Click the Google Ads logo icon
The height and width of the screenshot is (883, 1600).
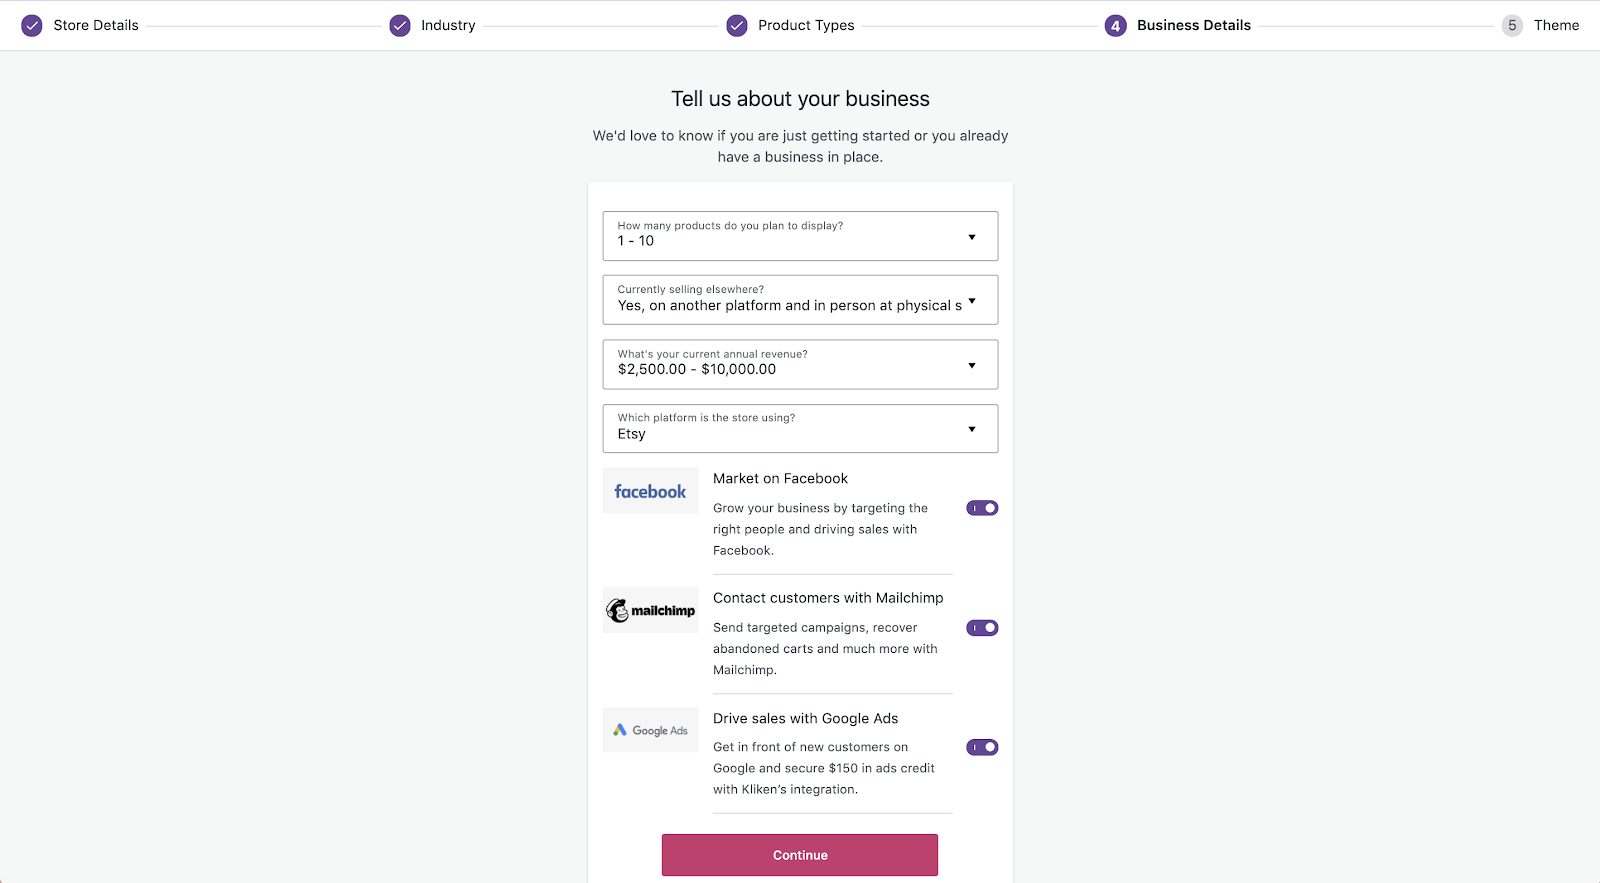point(650,730)
